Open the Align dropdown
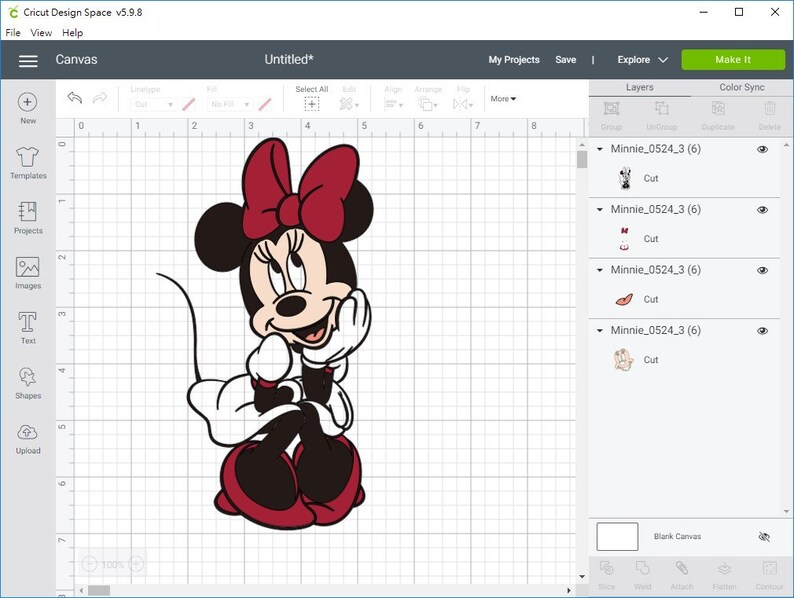794x598 pixels. click(x=393, y=105)
